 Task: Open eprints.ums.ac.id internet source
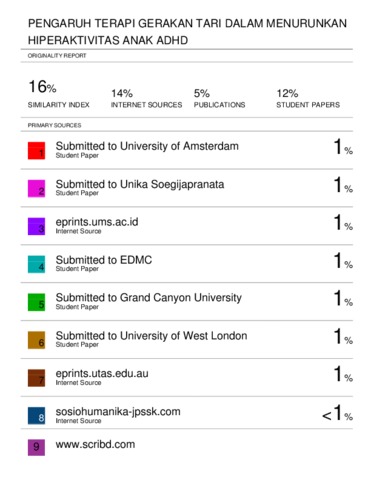click(x=97, y=222)
